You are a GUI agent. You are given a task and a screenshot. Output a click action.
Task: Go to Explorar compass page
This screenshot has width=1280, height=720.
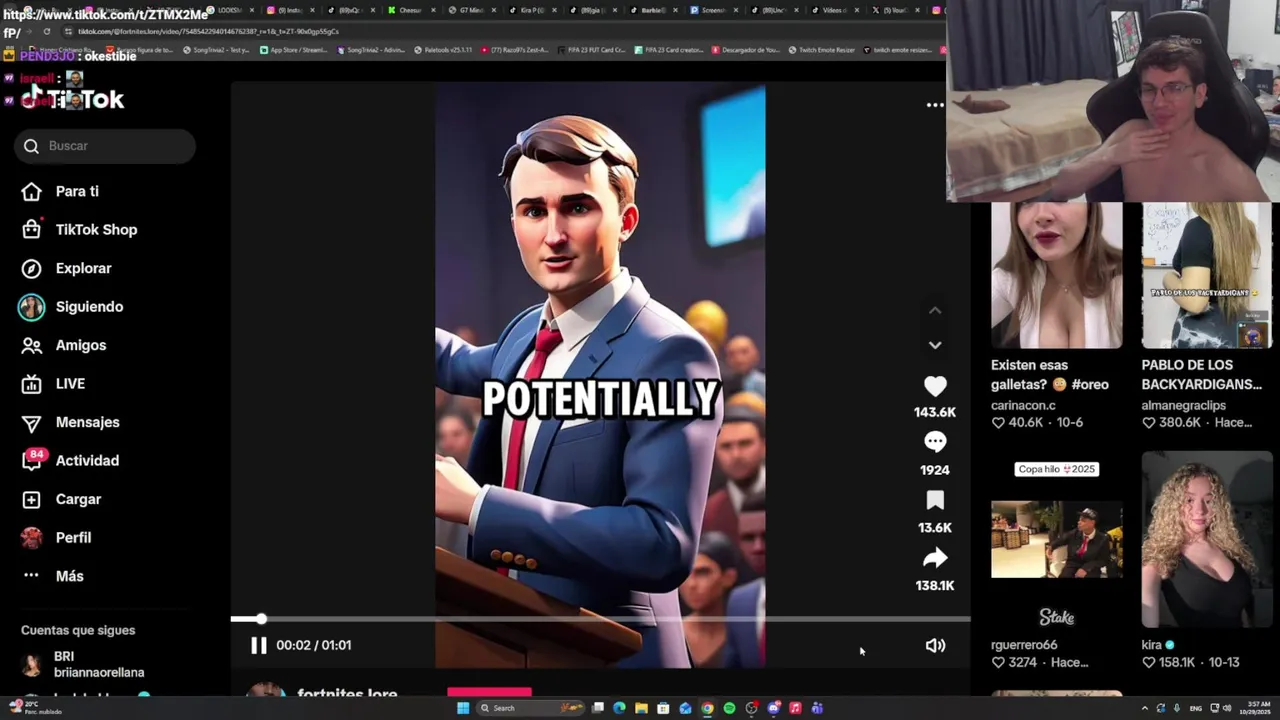[x=66, y=268]
